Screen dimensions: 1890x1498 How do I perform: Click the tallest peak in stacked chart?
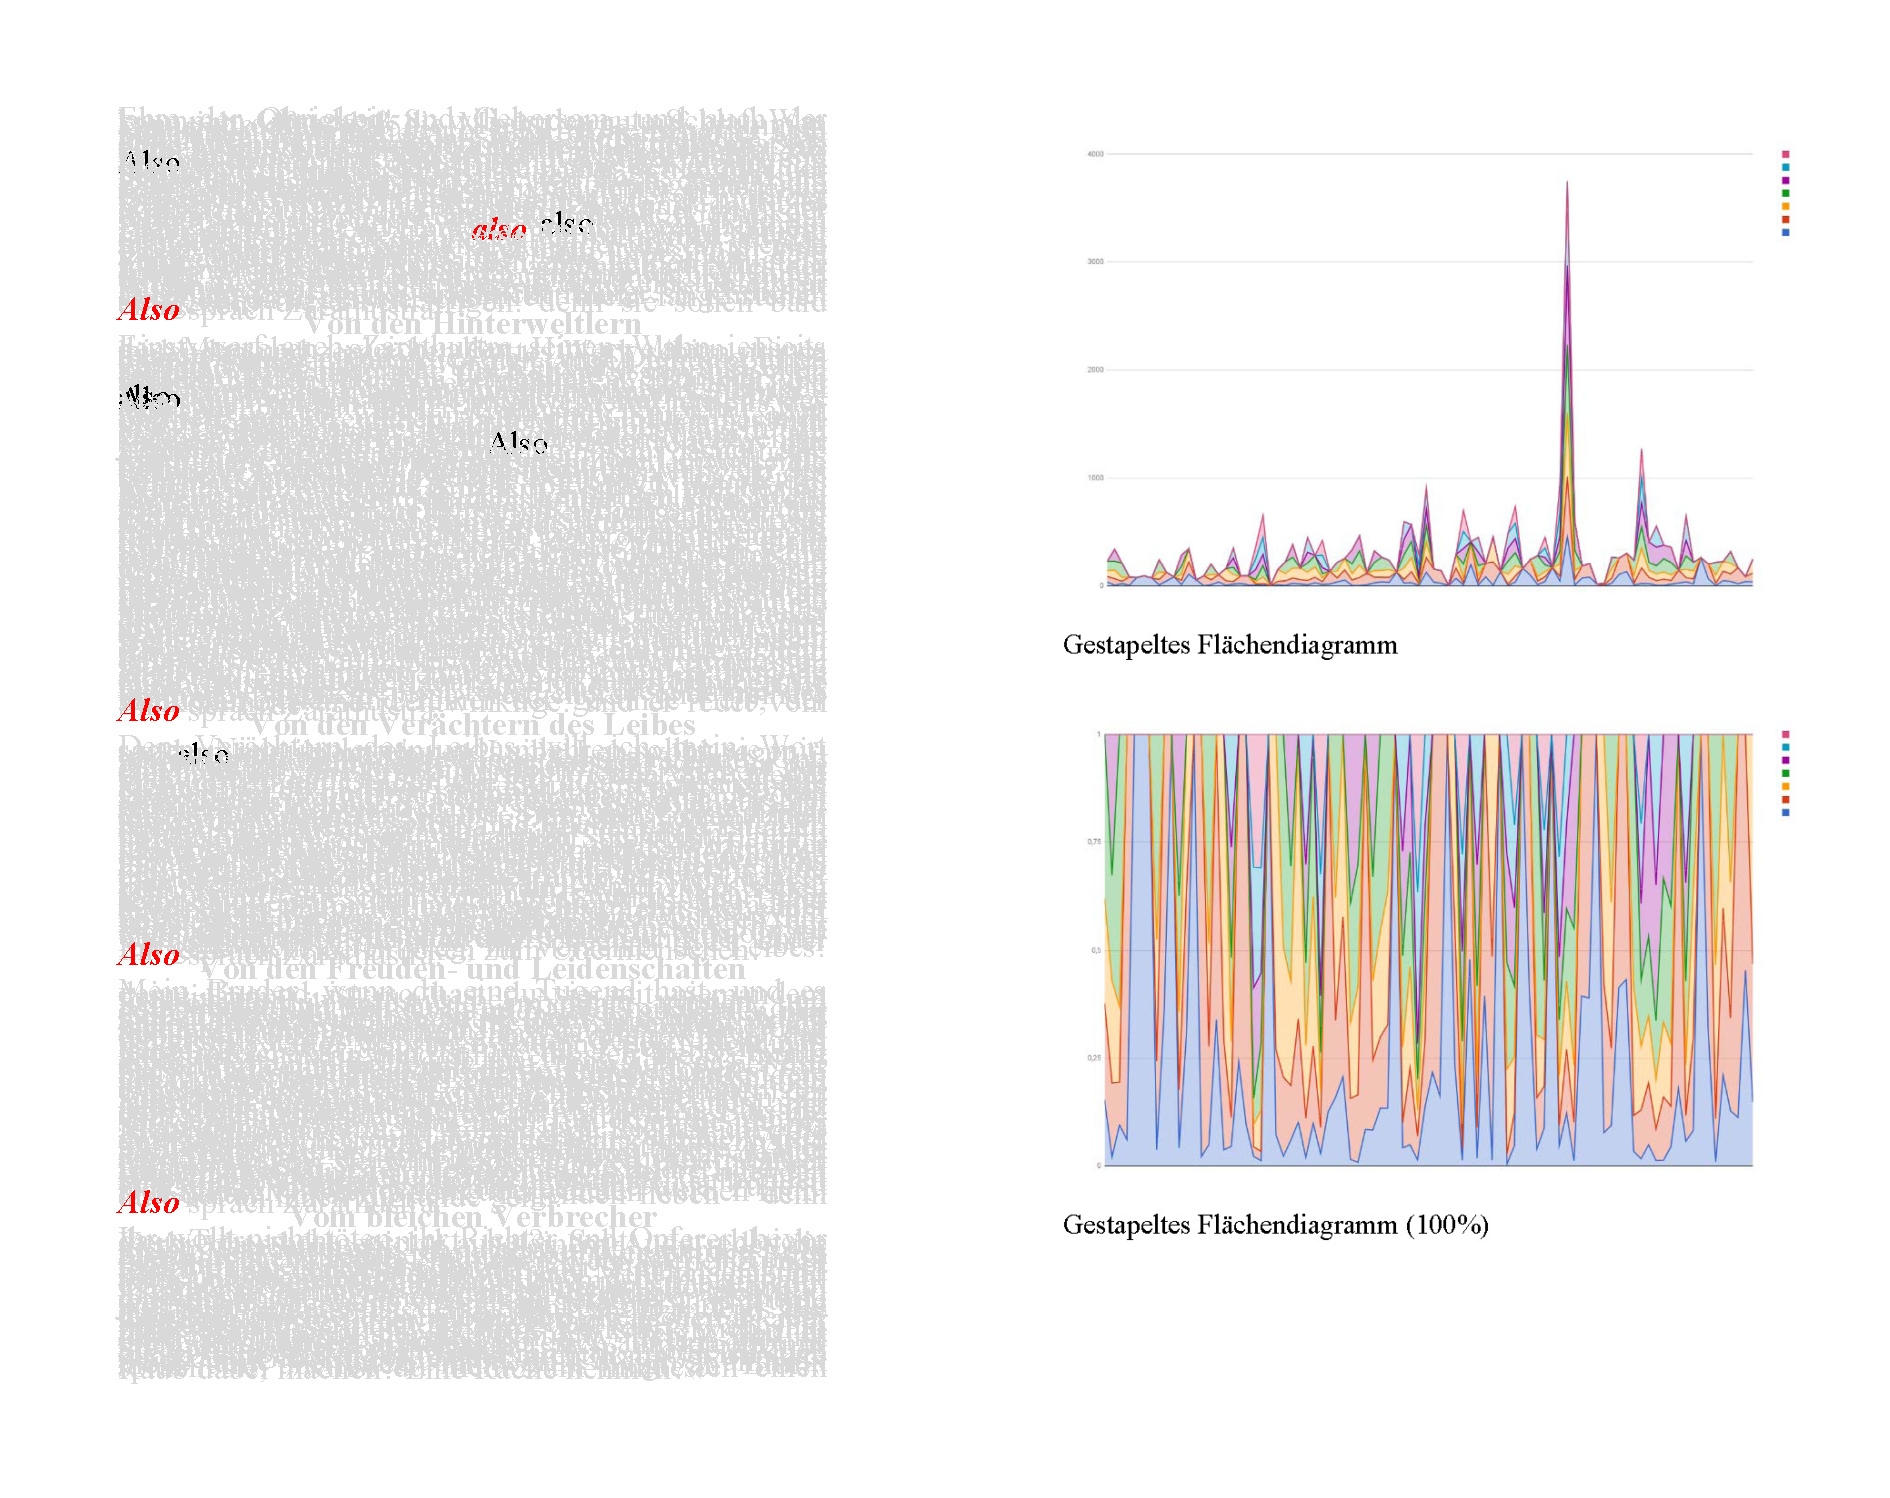pyautogui.click(x=1566, y=185)
